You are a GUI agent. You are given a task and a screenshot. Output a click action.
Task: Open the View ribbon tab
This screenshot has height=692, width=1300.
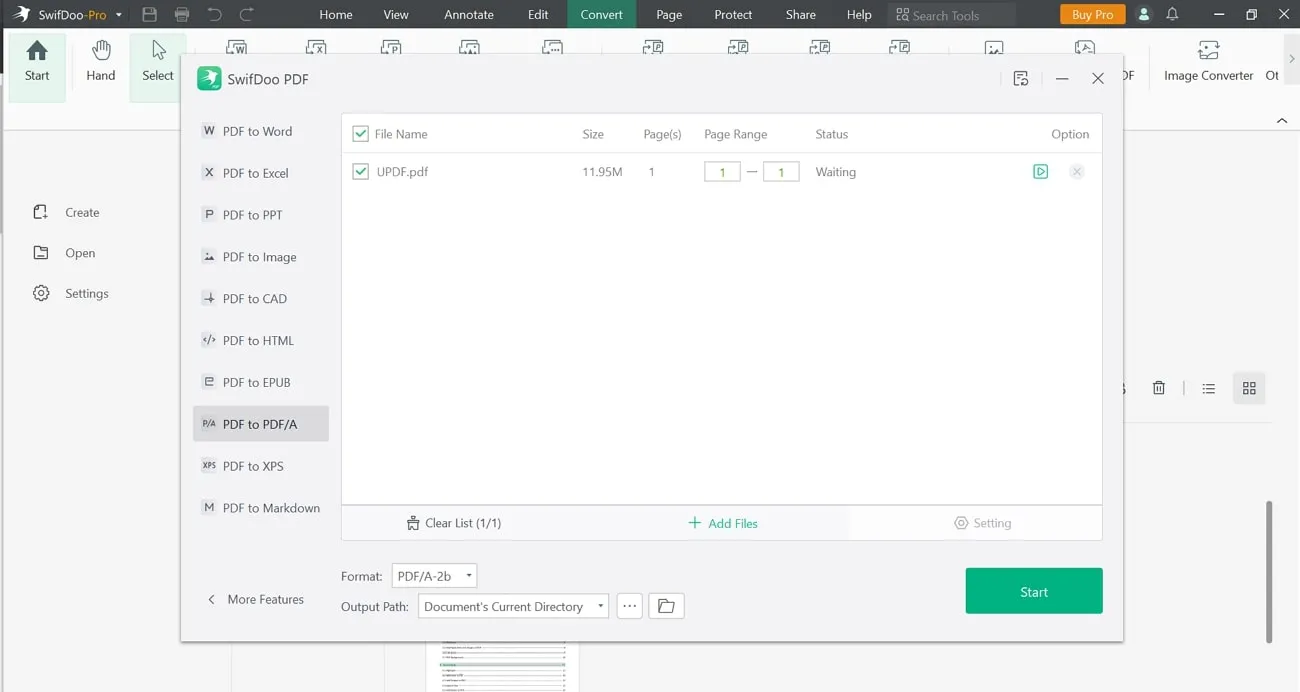[x=396, y=15]
